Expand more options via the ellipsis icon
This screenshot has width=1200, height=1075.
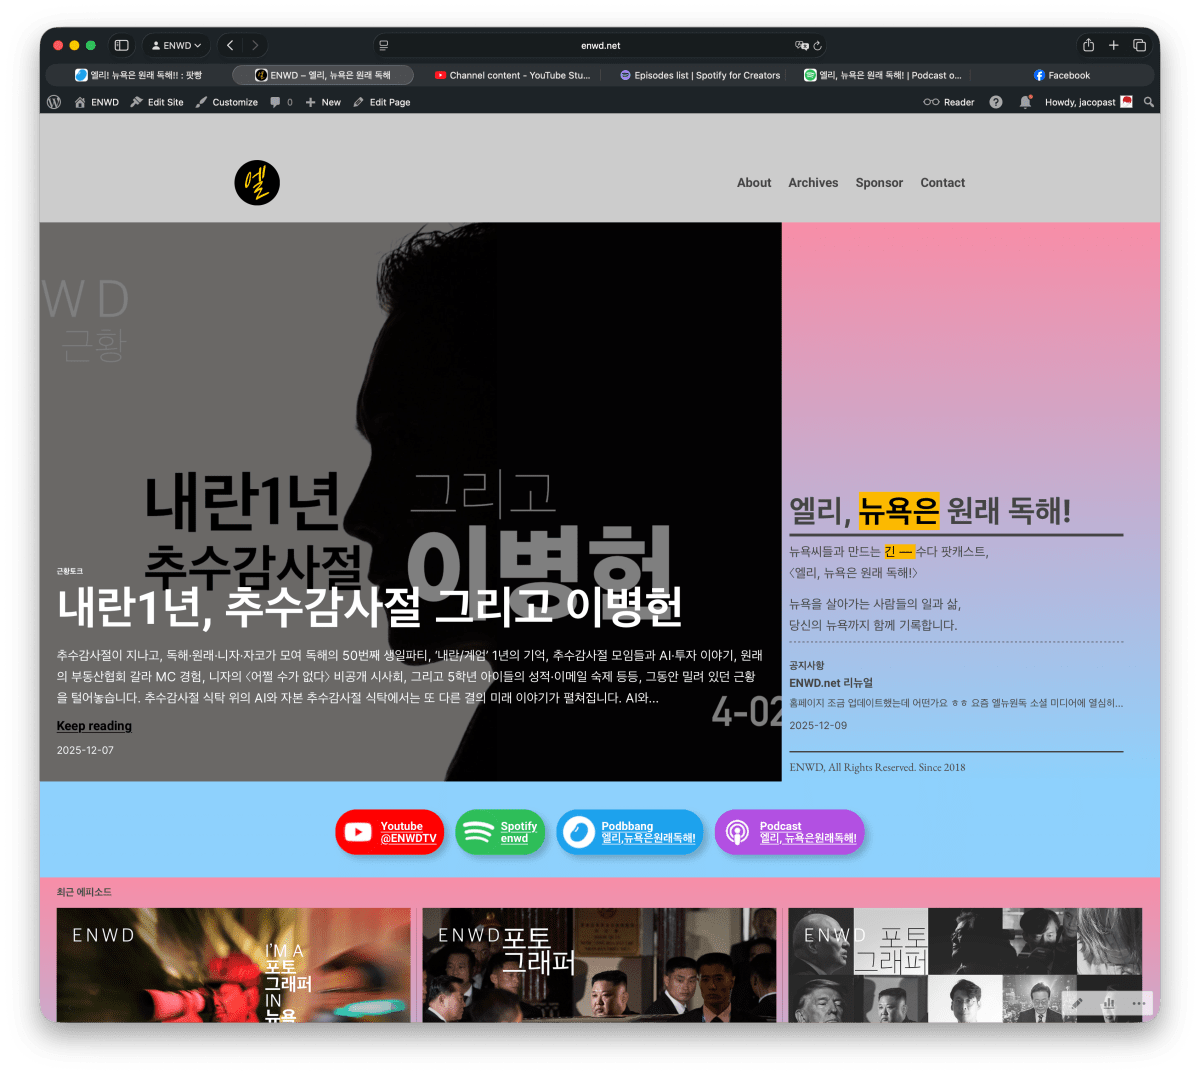pyautogui.click(x=1137, y=1002)
